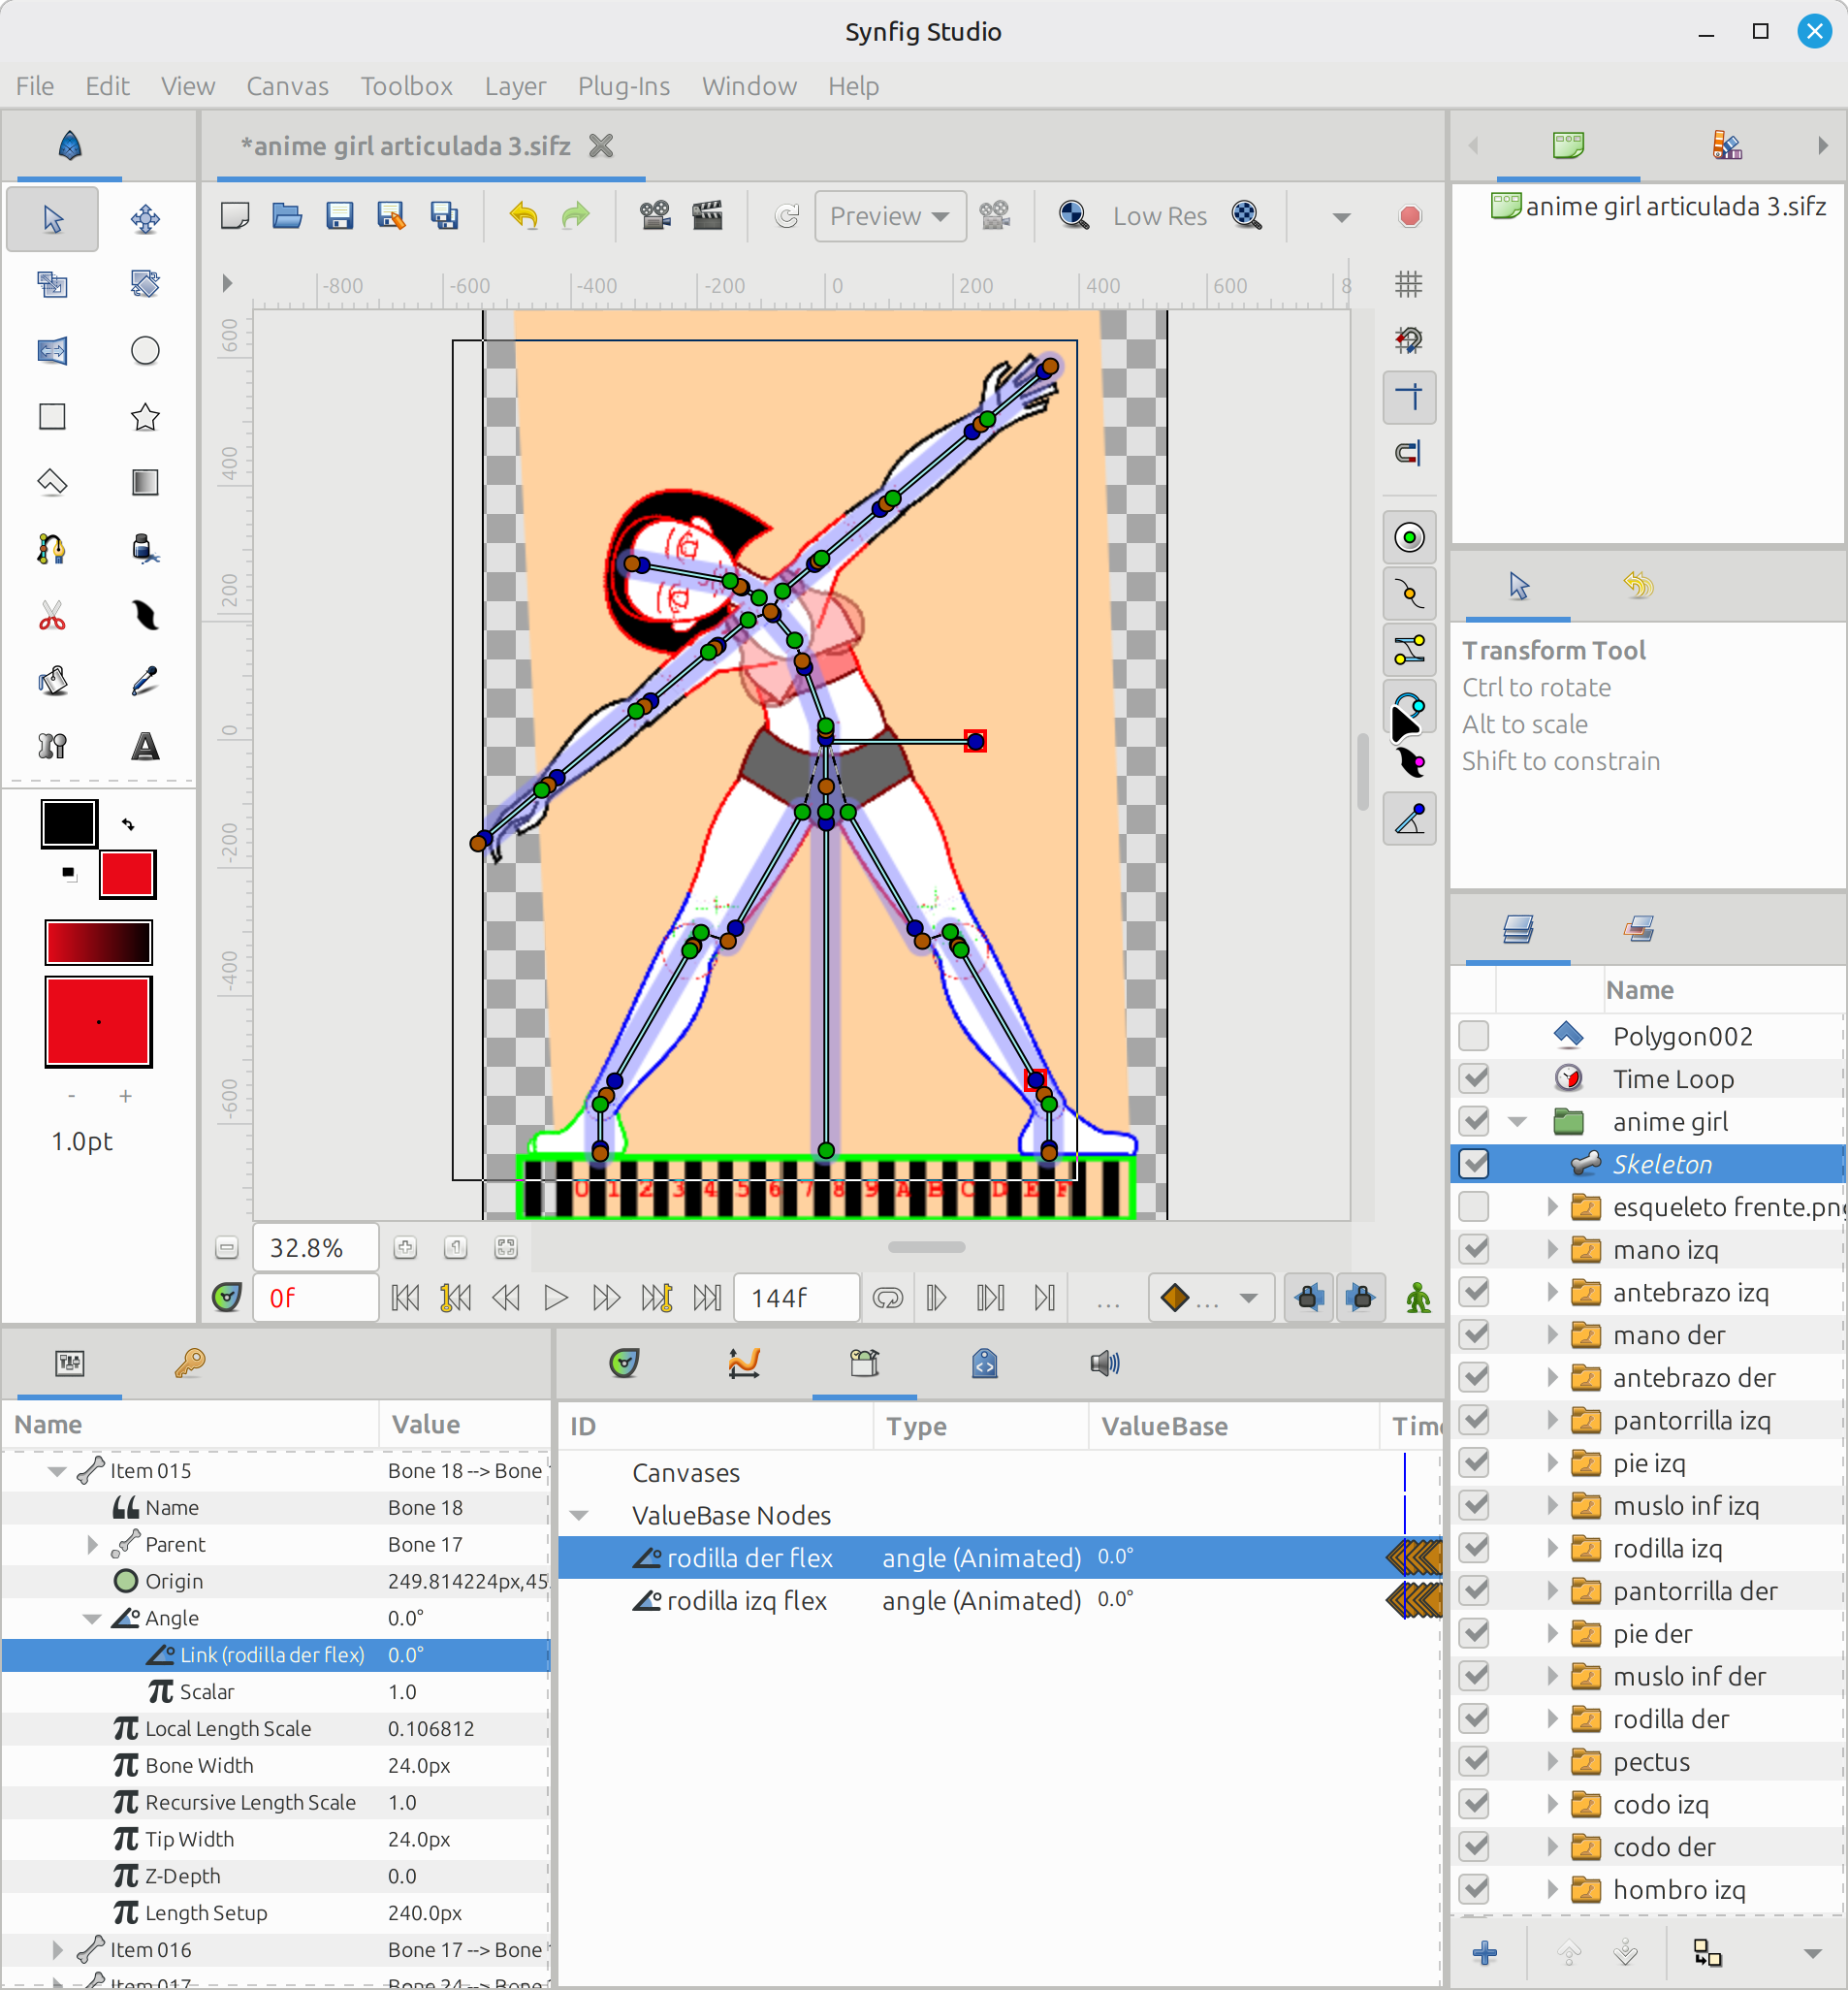Open the Plug-Ins menu
1848x1990 pixels.
pos(623,86)
